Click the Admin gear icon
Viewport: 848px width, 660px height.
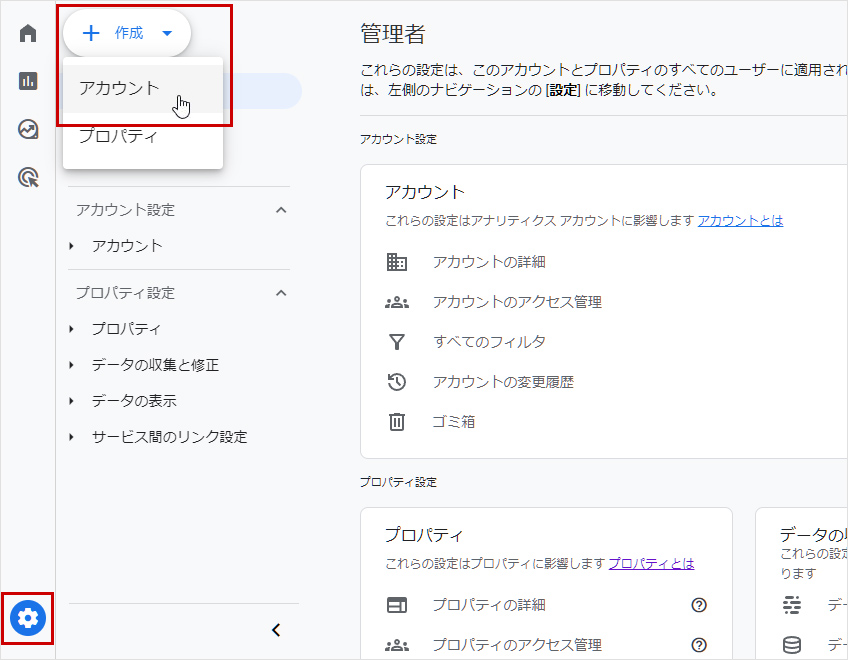[x=28, y=619]
